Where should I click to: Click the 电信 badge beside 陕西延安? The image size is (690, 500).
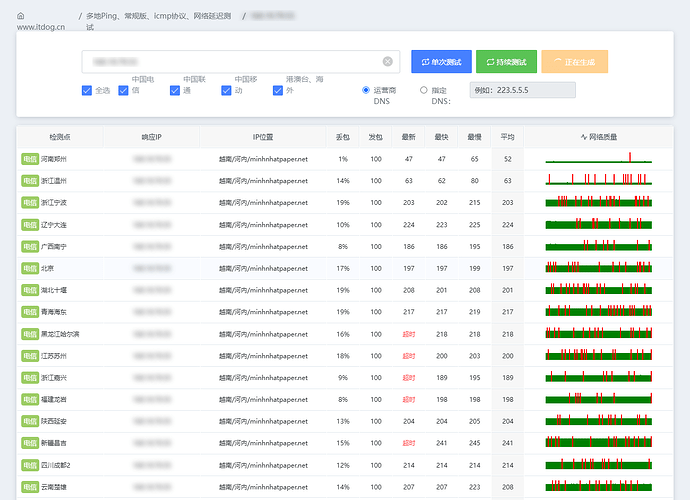30,421
